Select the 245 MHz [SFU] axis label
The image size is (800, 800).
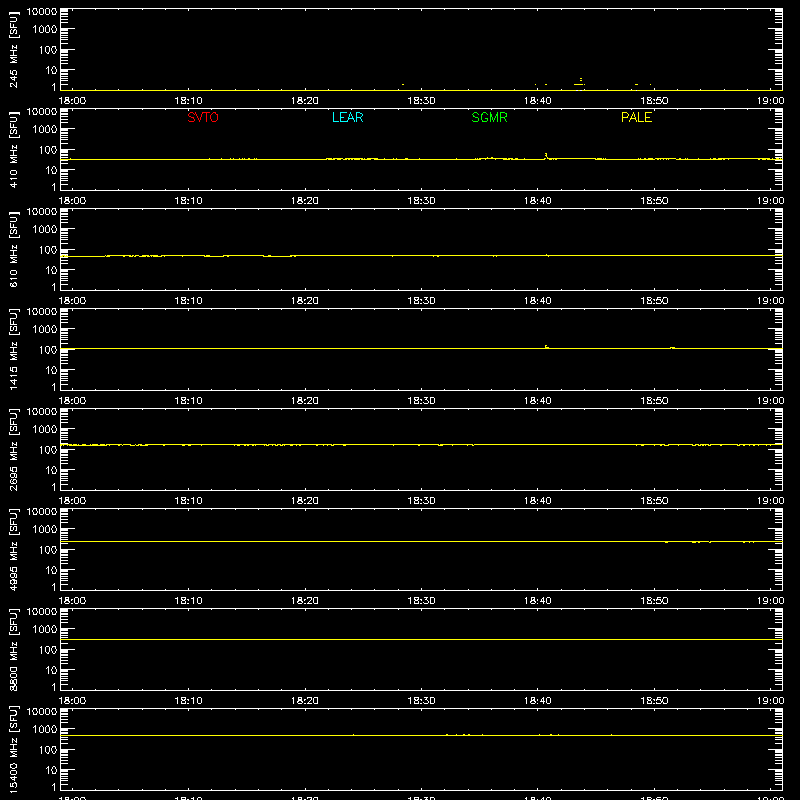pos(13,49)
